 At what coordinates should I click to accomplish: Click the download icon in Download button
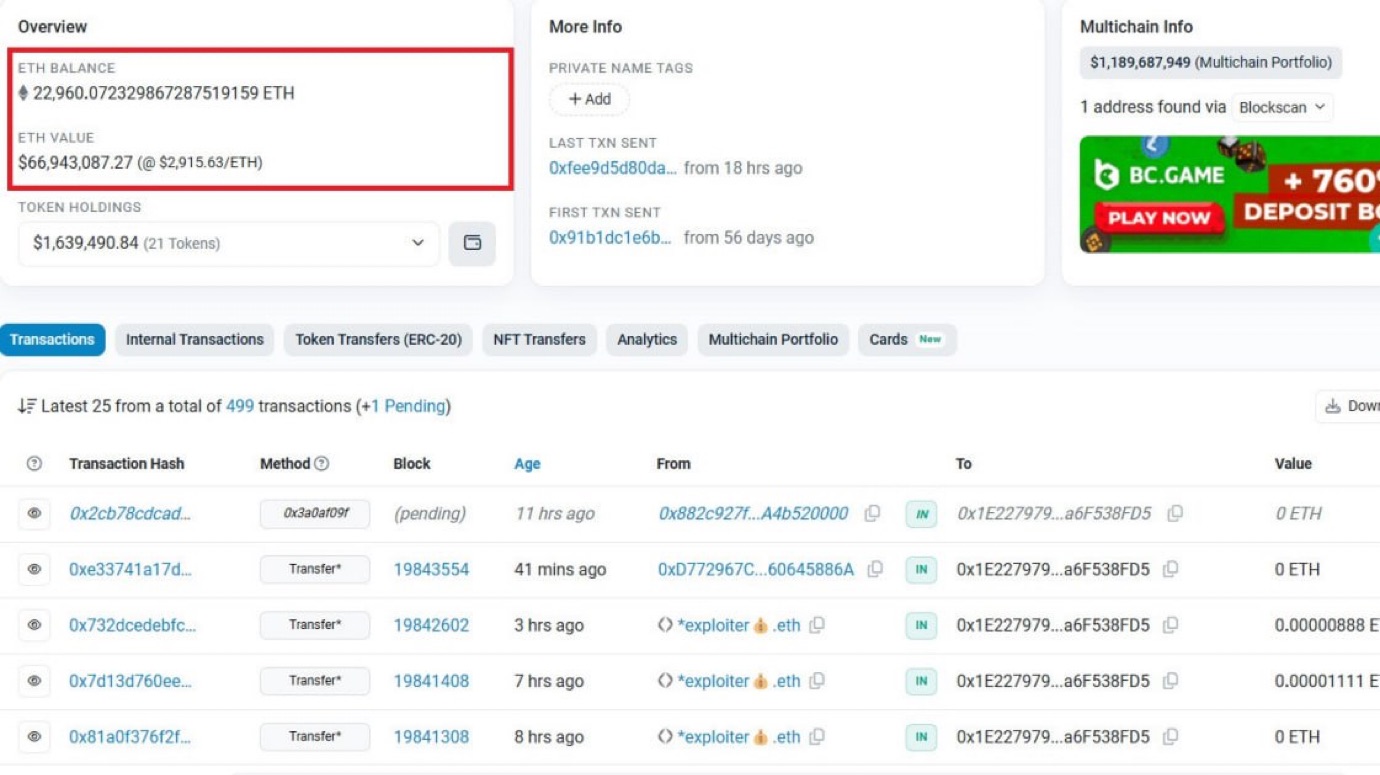tap(1332, 407)
